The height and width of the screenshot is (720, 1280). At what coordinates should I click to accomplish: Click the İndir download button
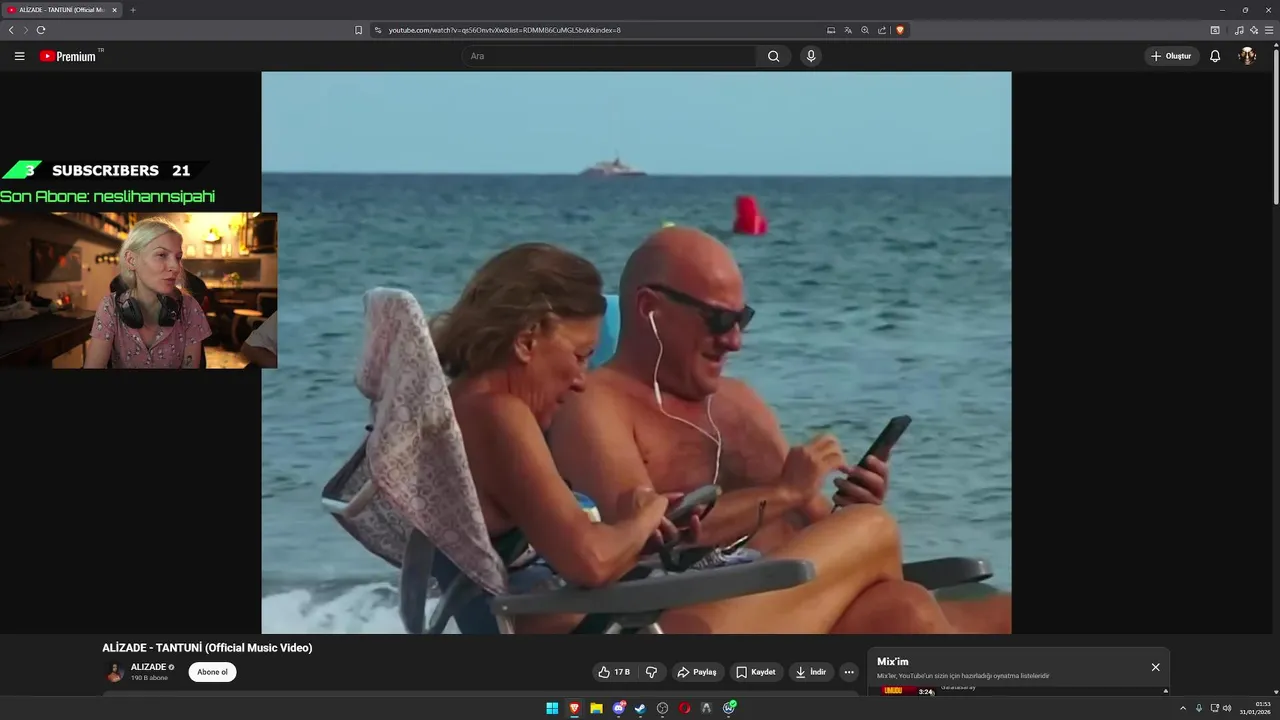(x=811, y=672)
